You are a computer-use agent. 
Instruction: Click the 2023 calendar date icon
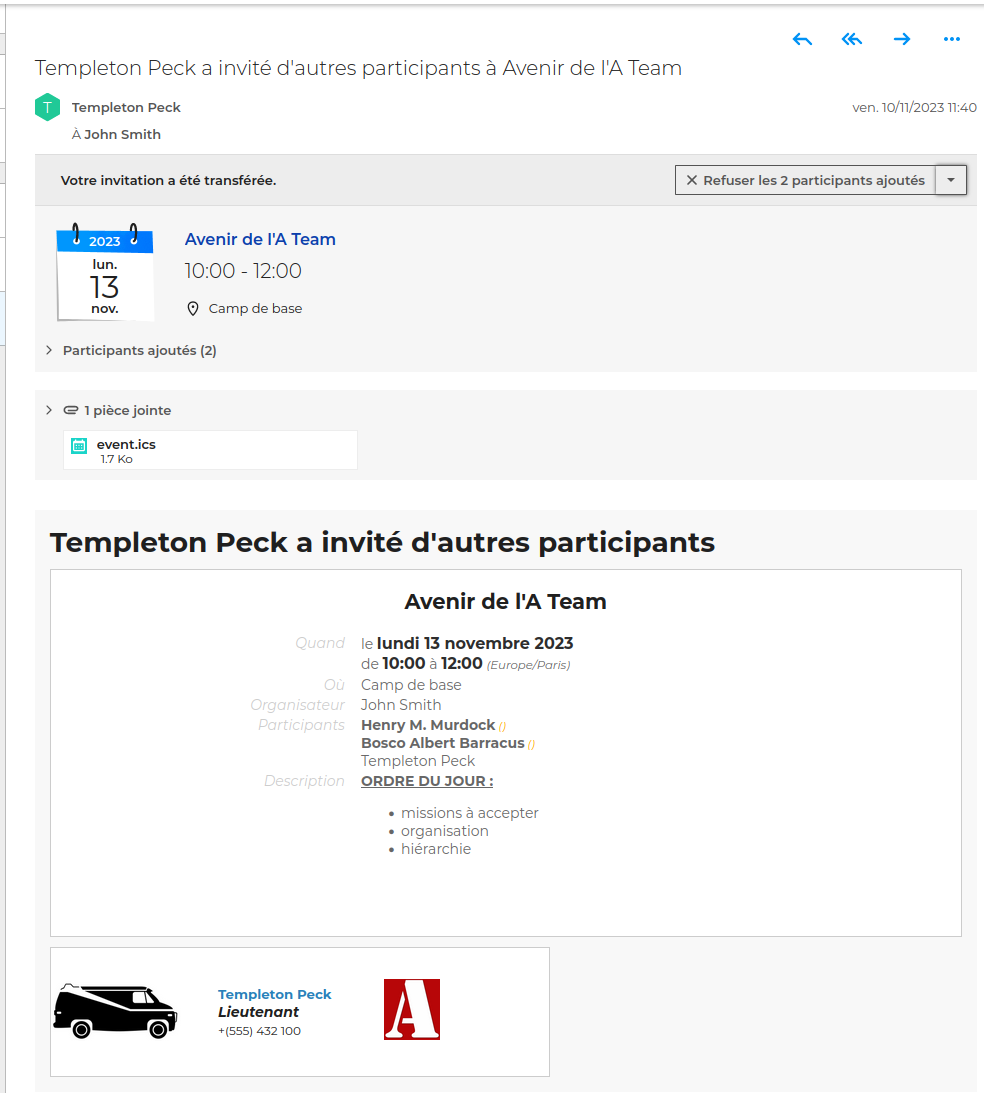tap(105, 273)
